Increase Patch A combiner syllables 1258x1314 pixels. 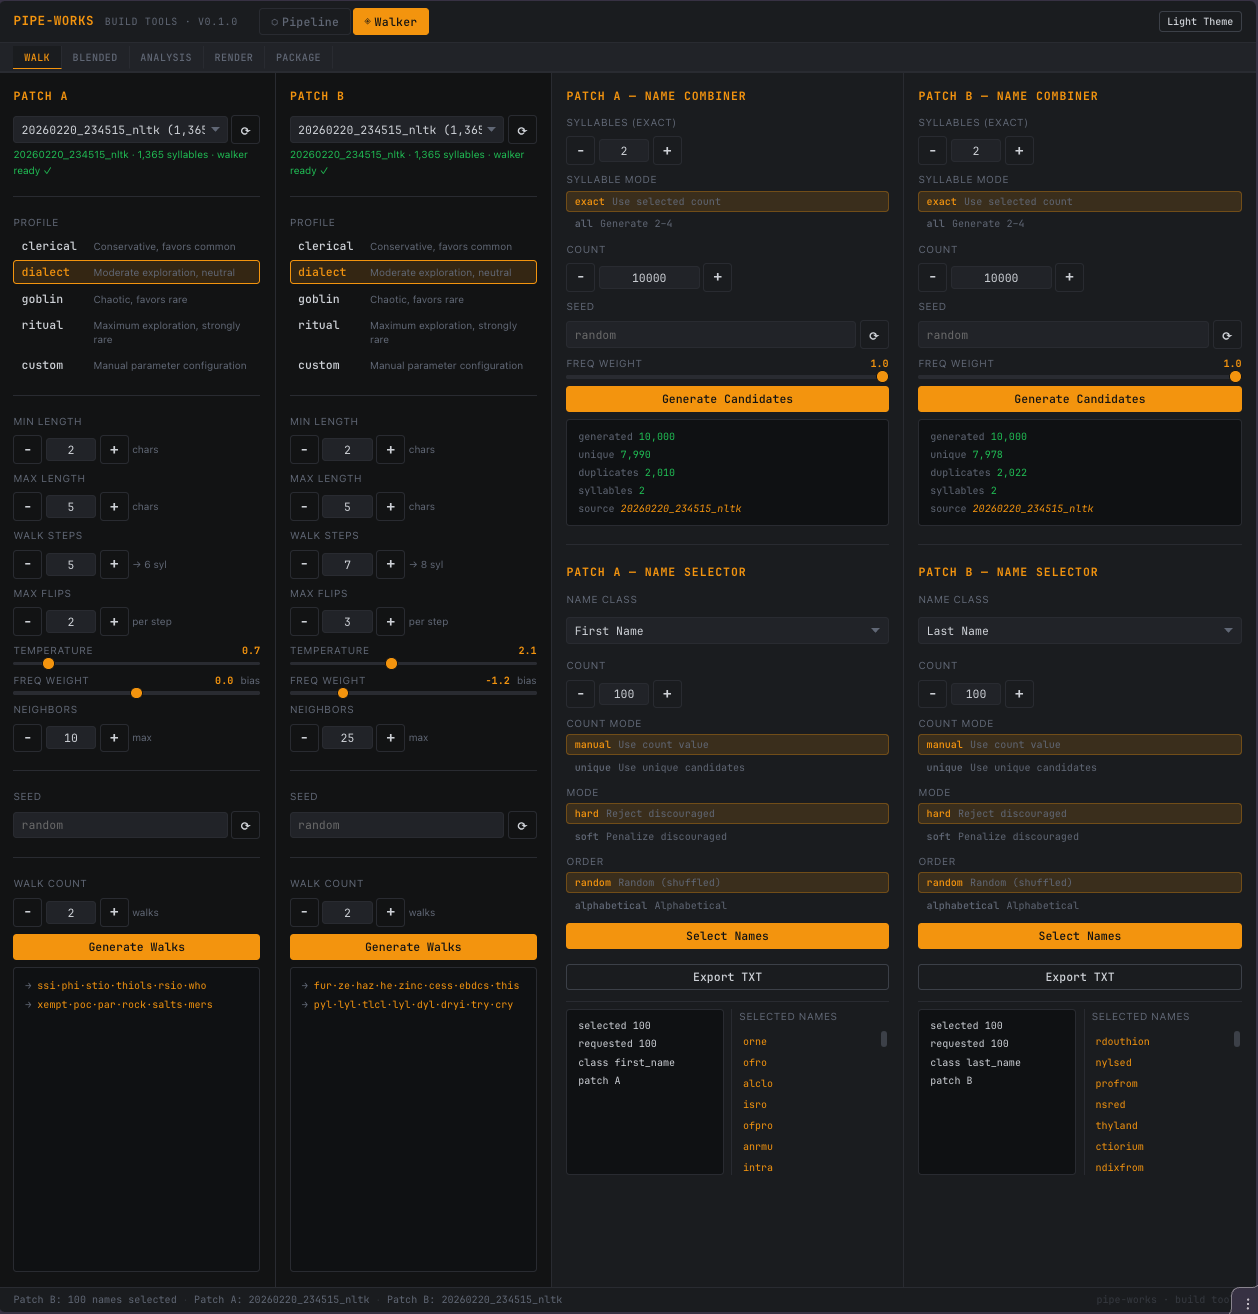[x=667, y=151]
